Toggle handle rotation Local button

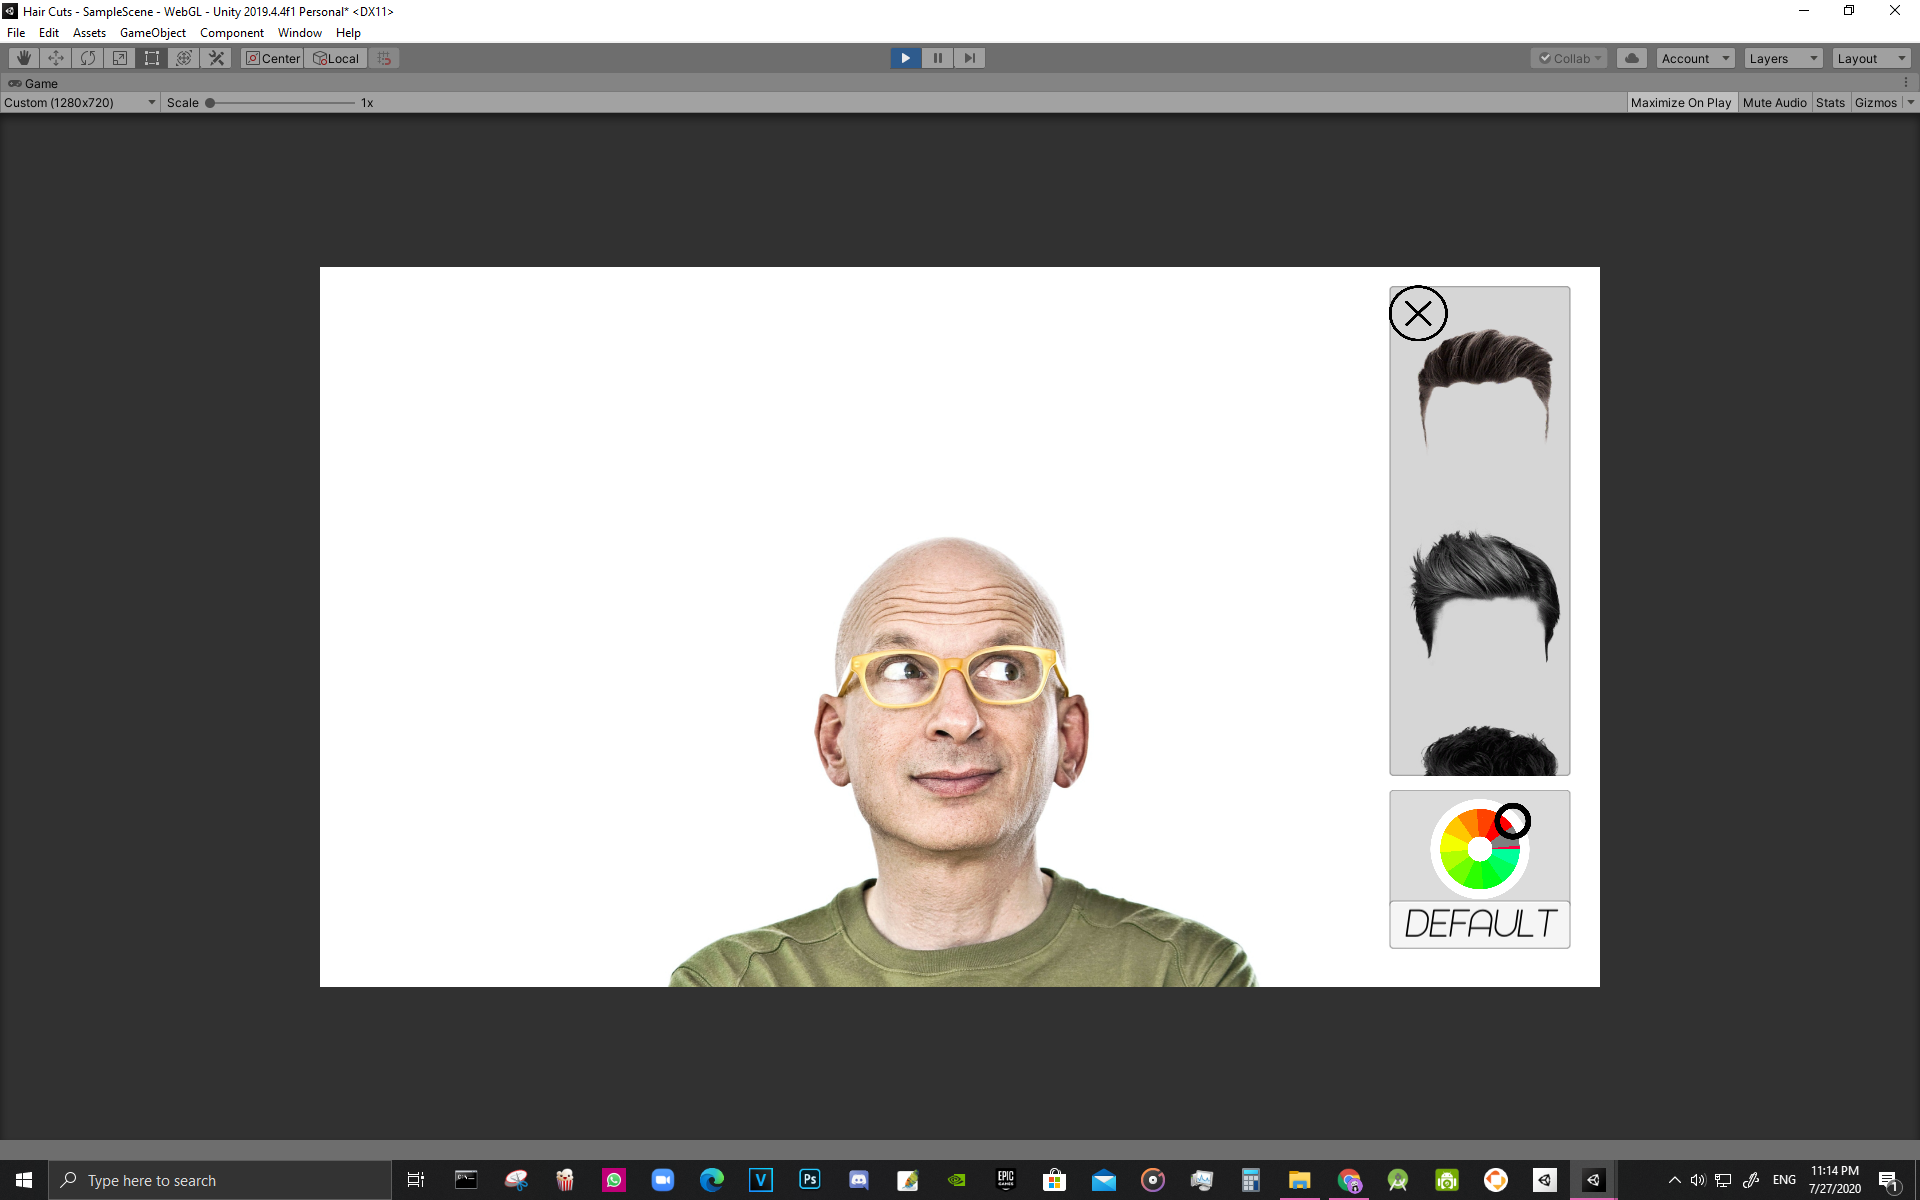tap(336, 58)
